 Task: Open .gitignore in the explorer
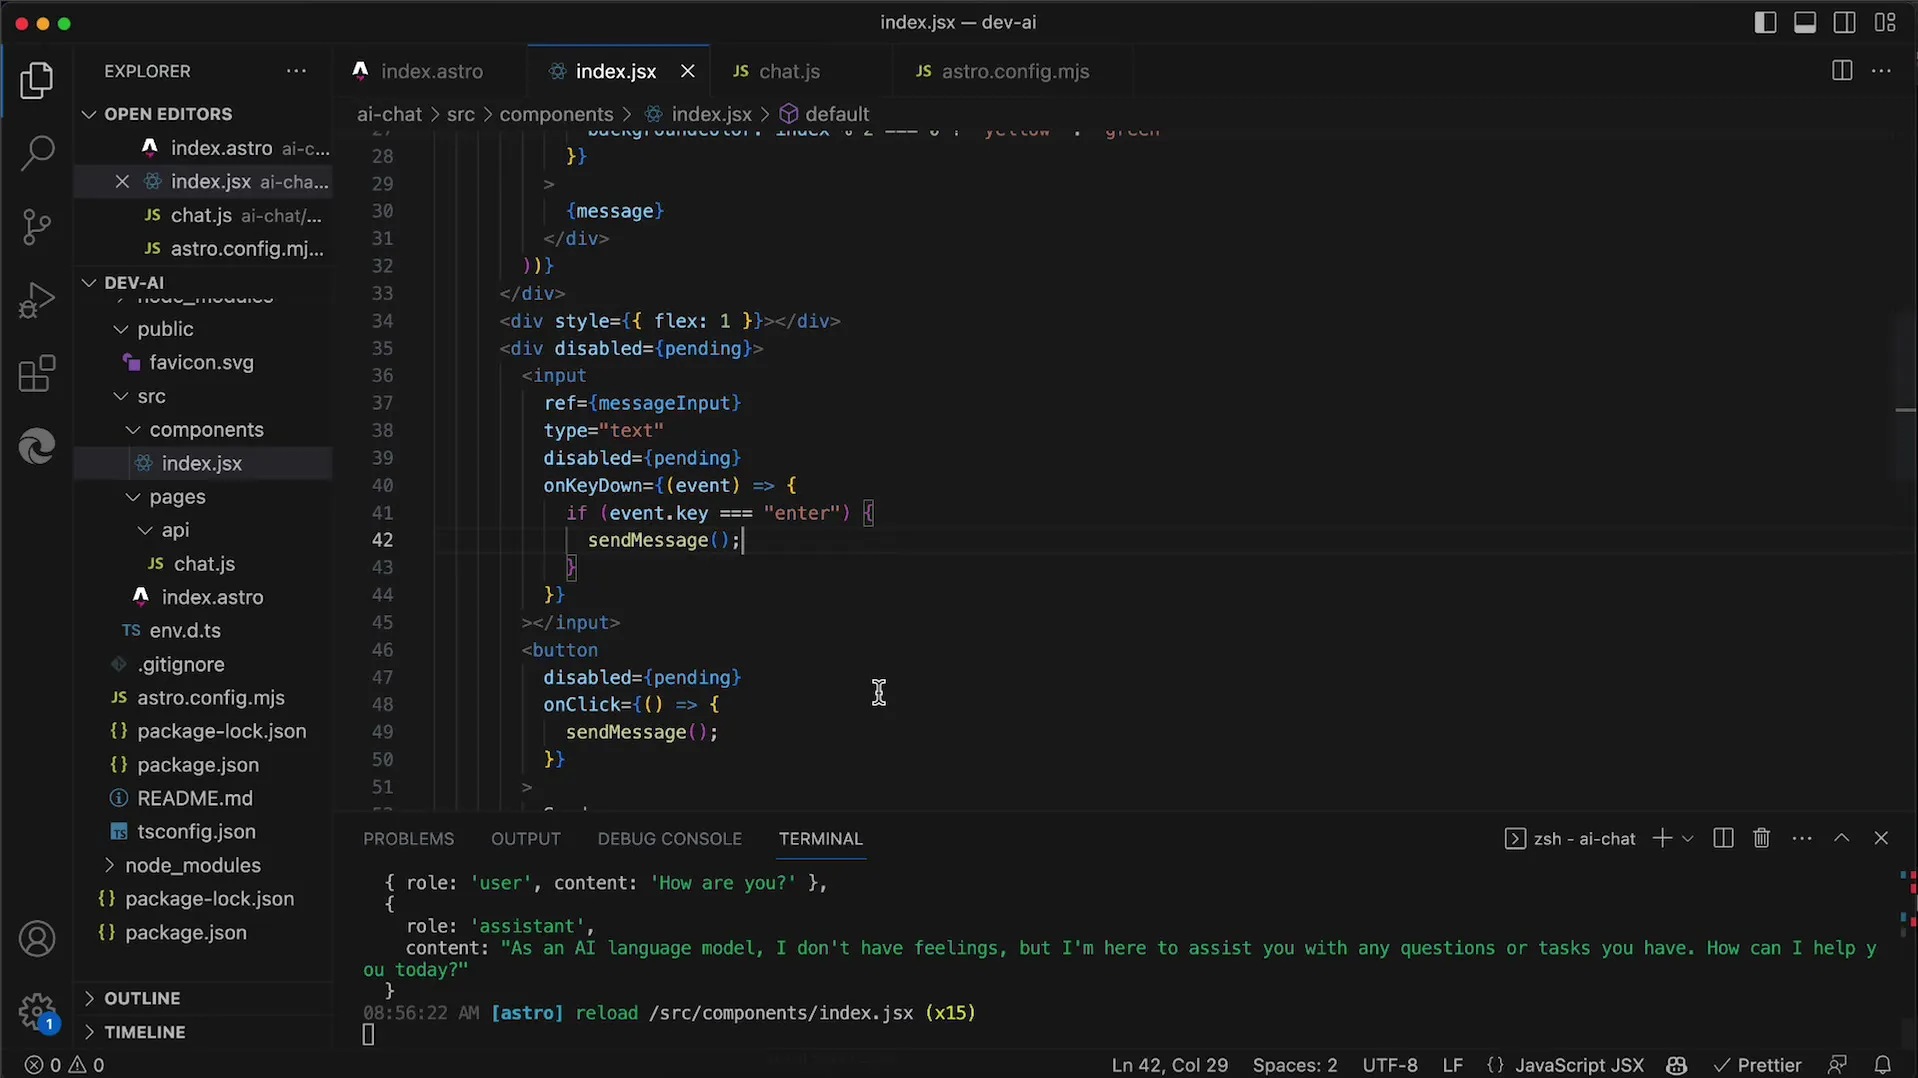204,664
